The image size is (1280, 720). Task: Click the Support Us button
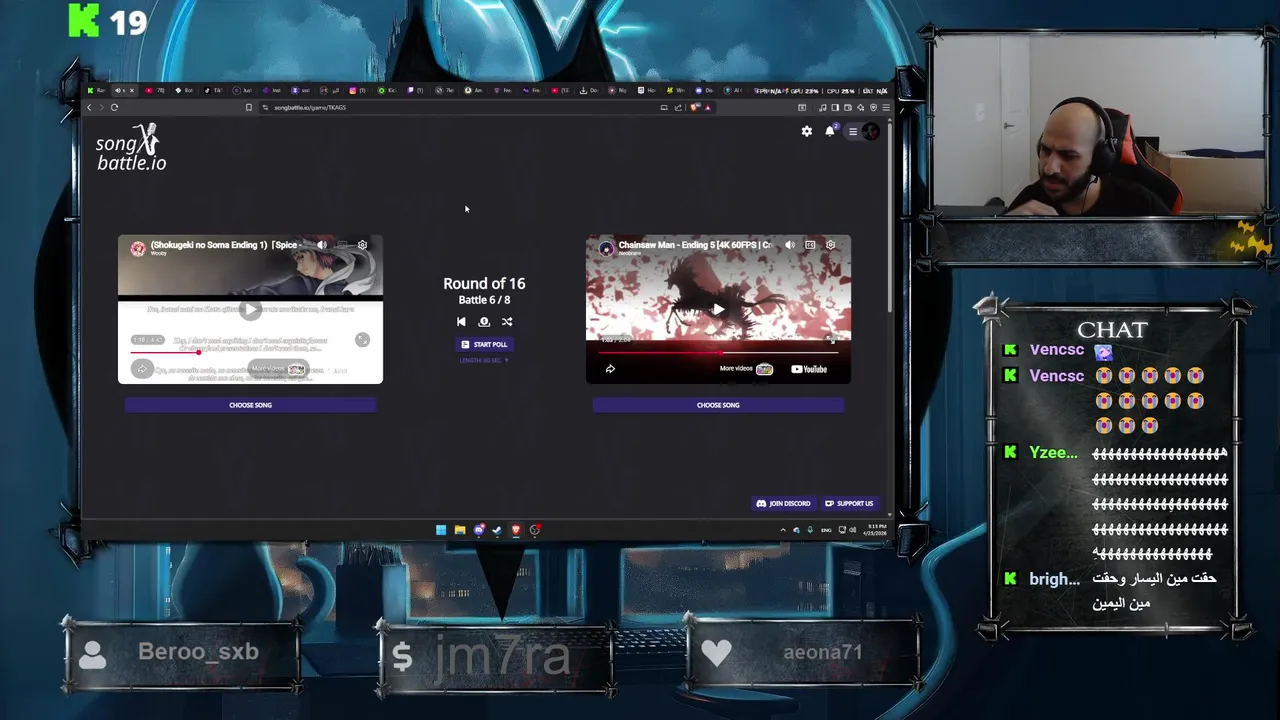849,504
